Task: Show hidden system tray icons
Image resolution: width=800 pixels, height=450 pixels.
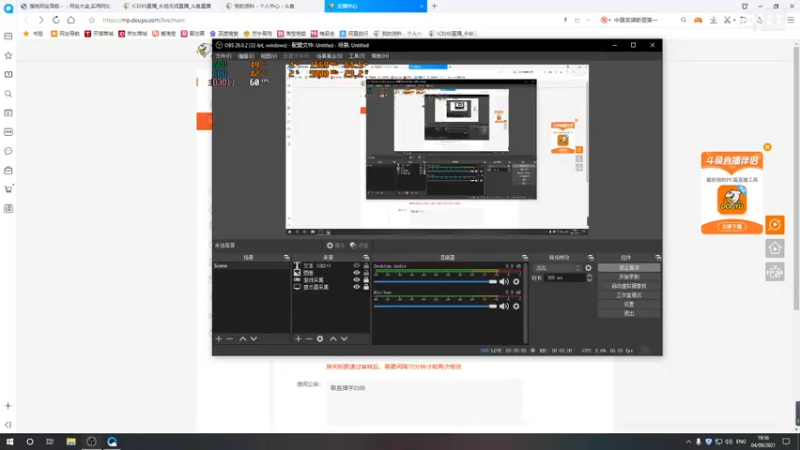Action: pos(688,442)
